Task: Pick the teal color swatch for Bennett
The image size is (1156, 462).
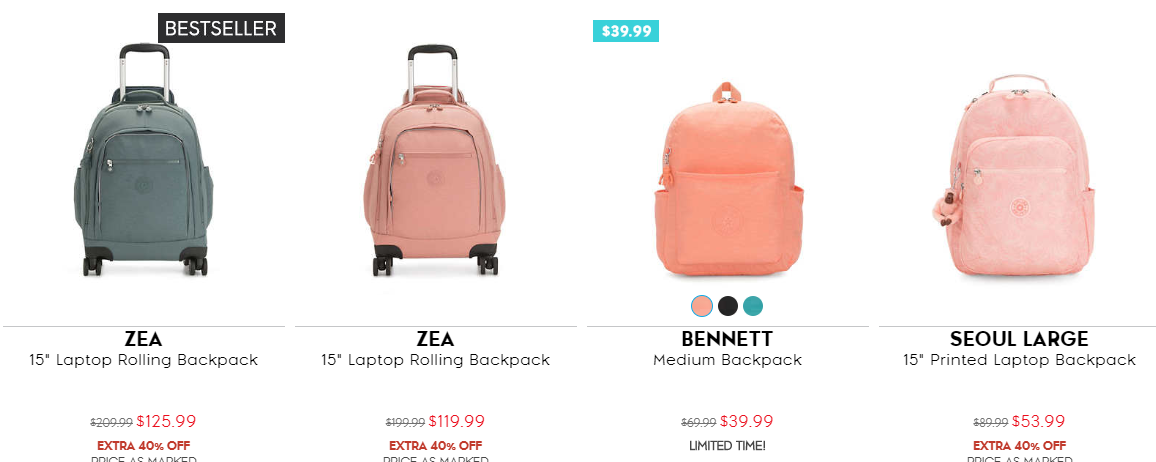Action: click(753, 306)
